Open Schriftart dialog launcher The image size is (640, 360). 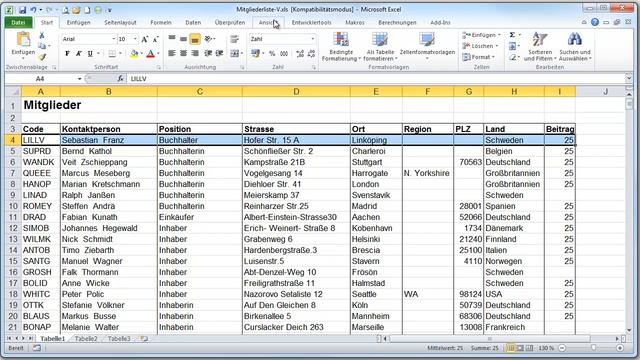[x=159, y=67]
